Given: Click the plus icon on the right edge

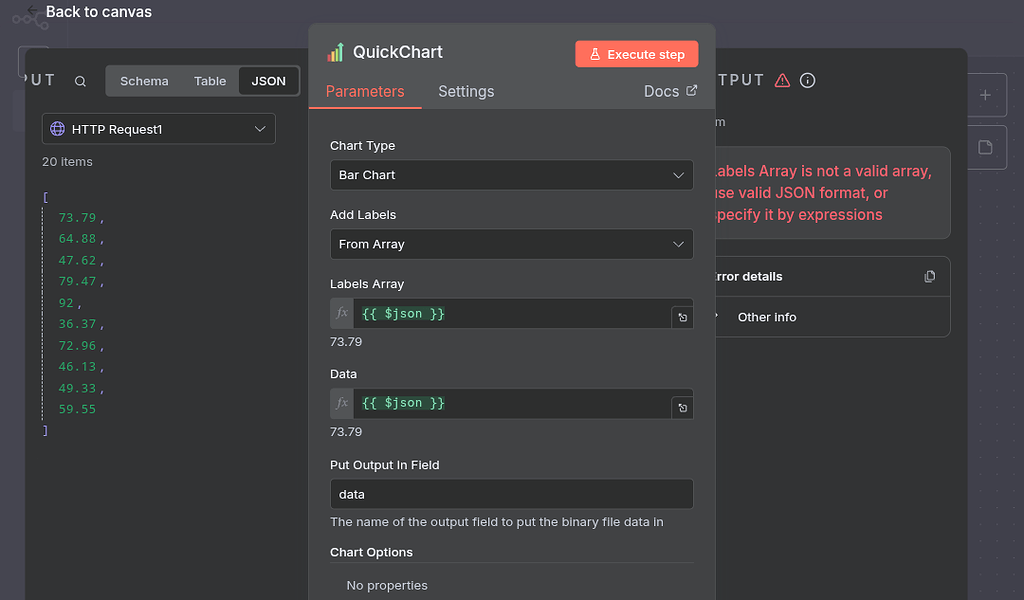Looking at the screenshot, I should pos(985,94).
